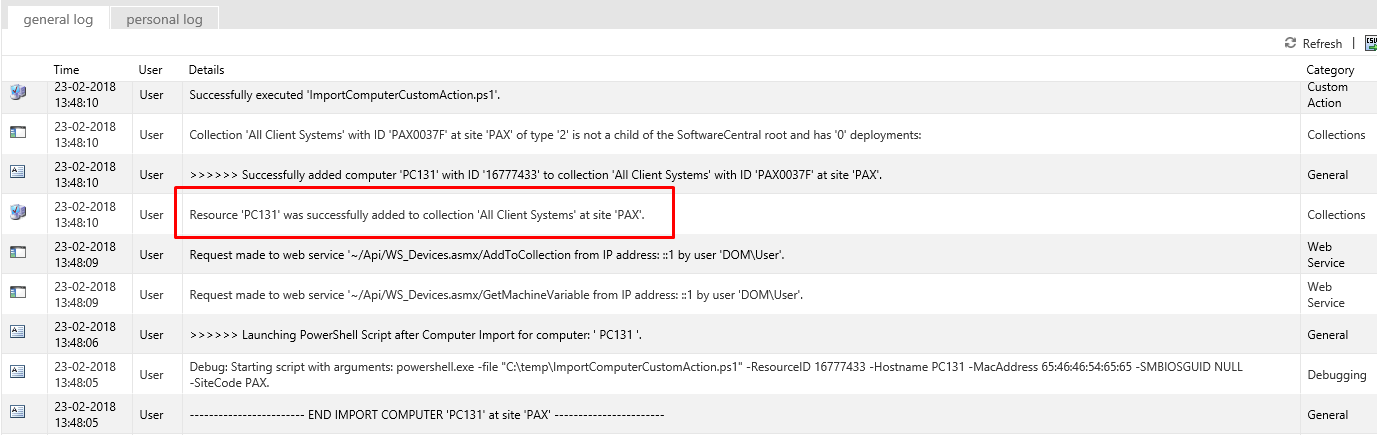
Task: Click the Details column header
Action: click(206, 70)
